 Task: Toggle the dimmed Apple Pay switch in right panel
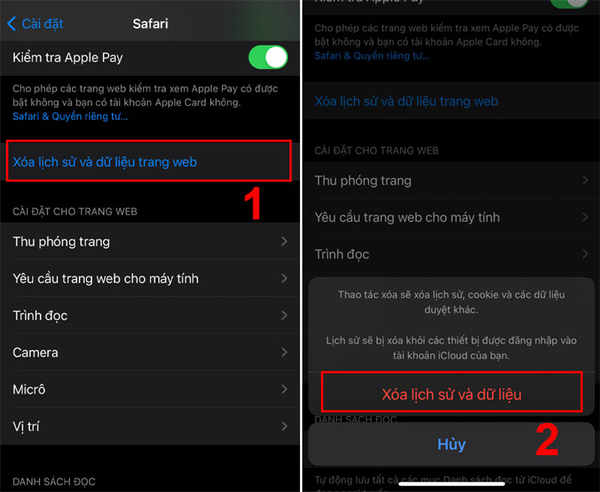click(x=569, y=3)
